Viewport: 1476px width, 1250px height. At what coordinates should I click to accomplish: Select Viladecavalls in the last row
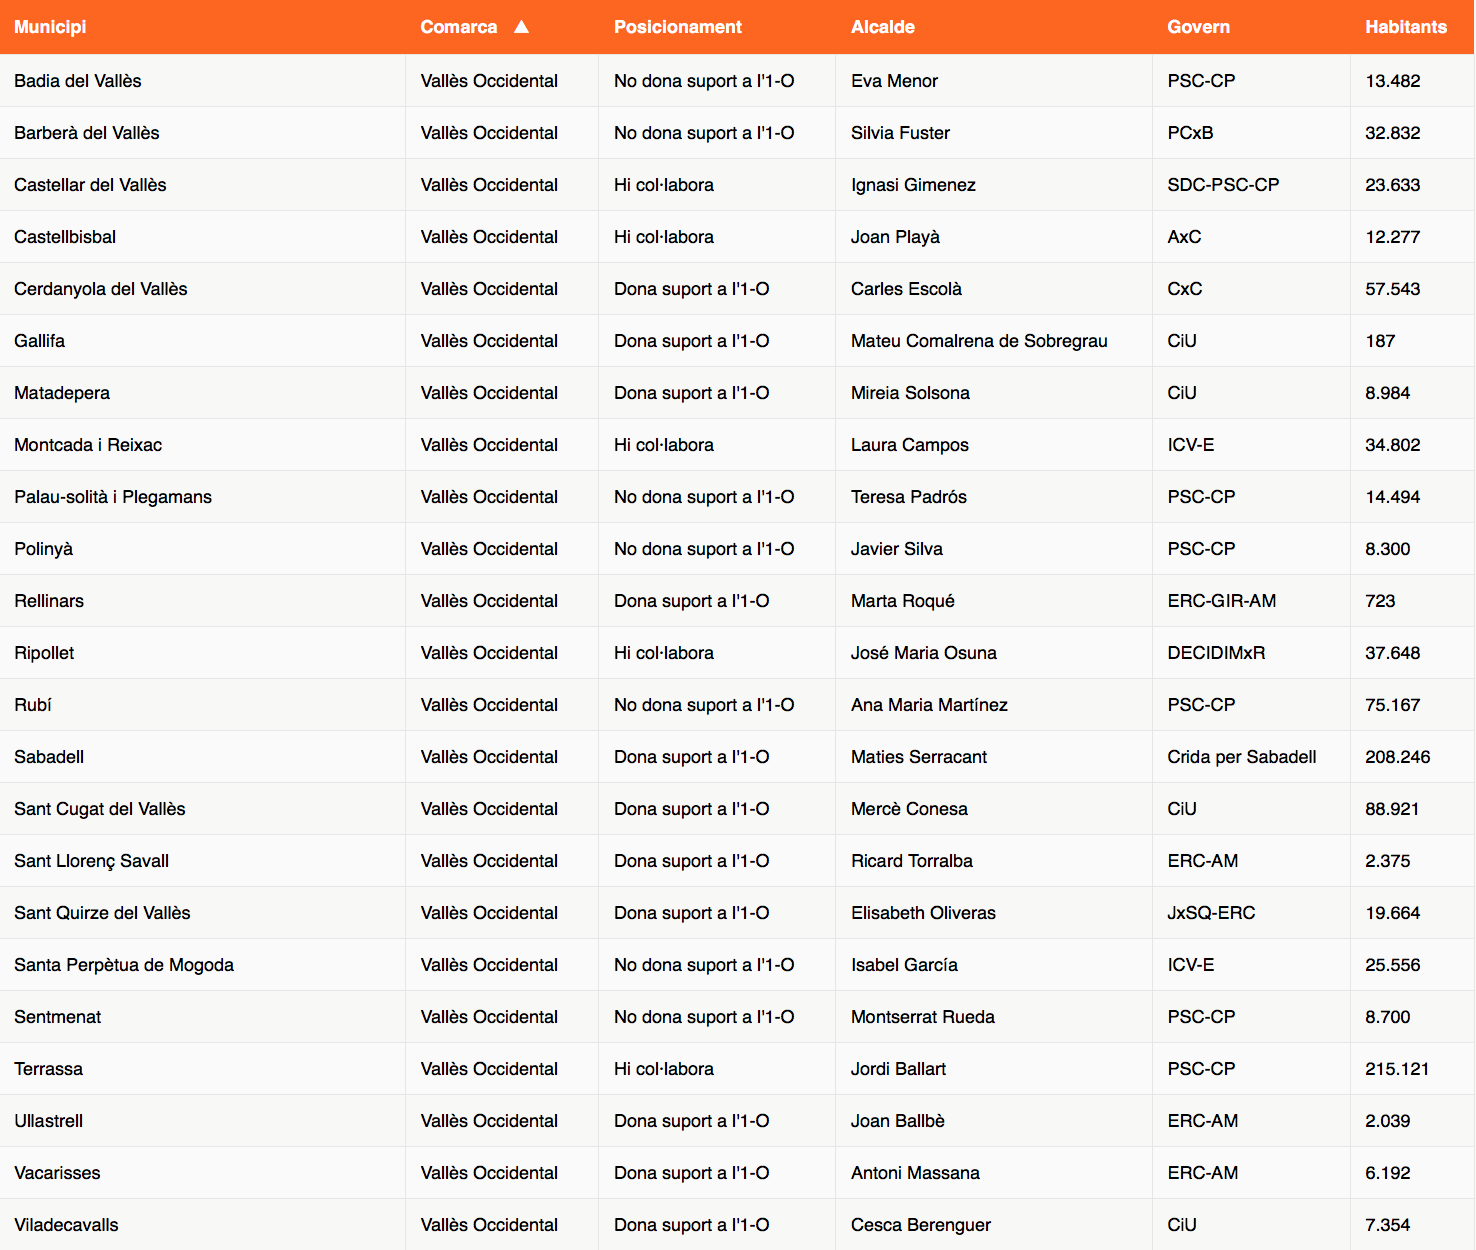point(66,1225)
